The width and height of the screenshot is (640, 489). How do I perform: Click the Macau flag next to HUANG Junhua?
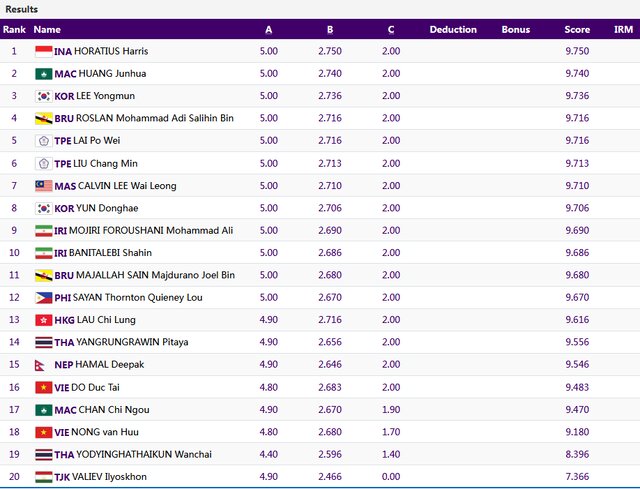pyautogui.click(x=43, y=74)
